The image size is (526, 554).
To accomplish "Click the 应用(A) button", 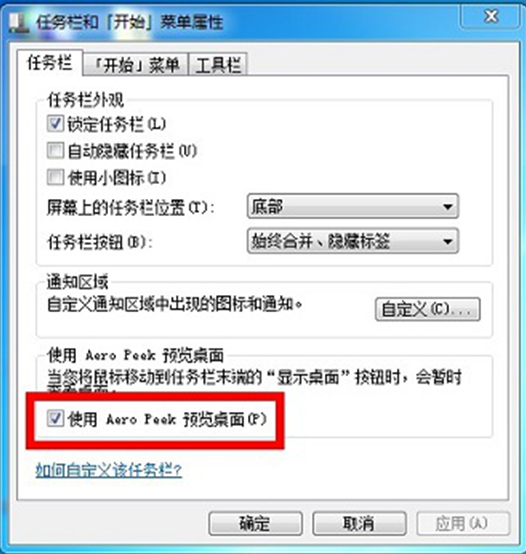I will [463, 523].
